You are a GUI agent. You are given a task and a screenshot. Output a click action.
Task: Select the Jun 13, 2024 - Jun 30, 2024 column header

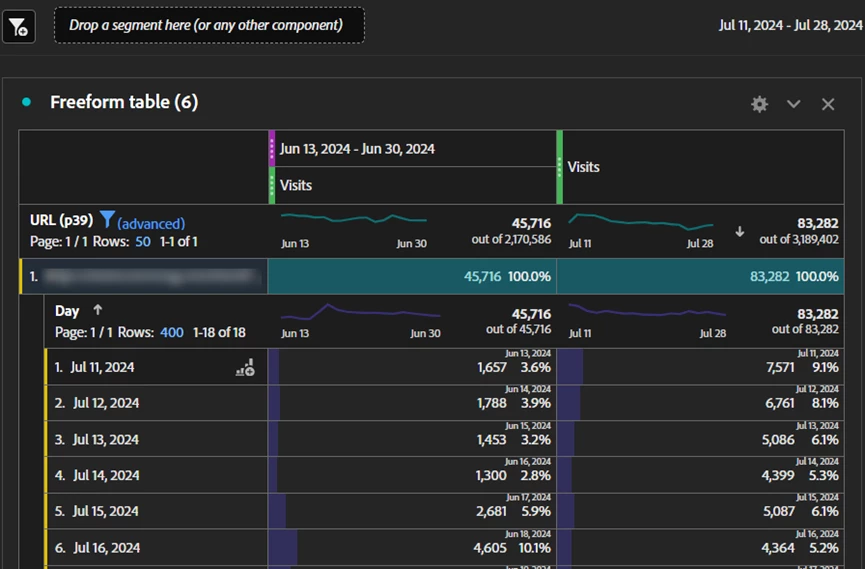[x=415, y=148]
